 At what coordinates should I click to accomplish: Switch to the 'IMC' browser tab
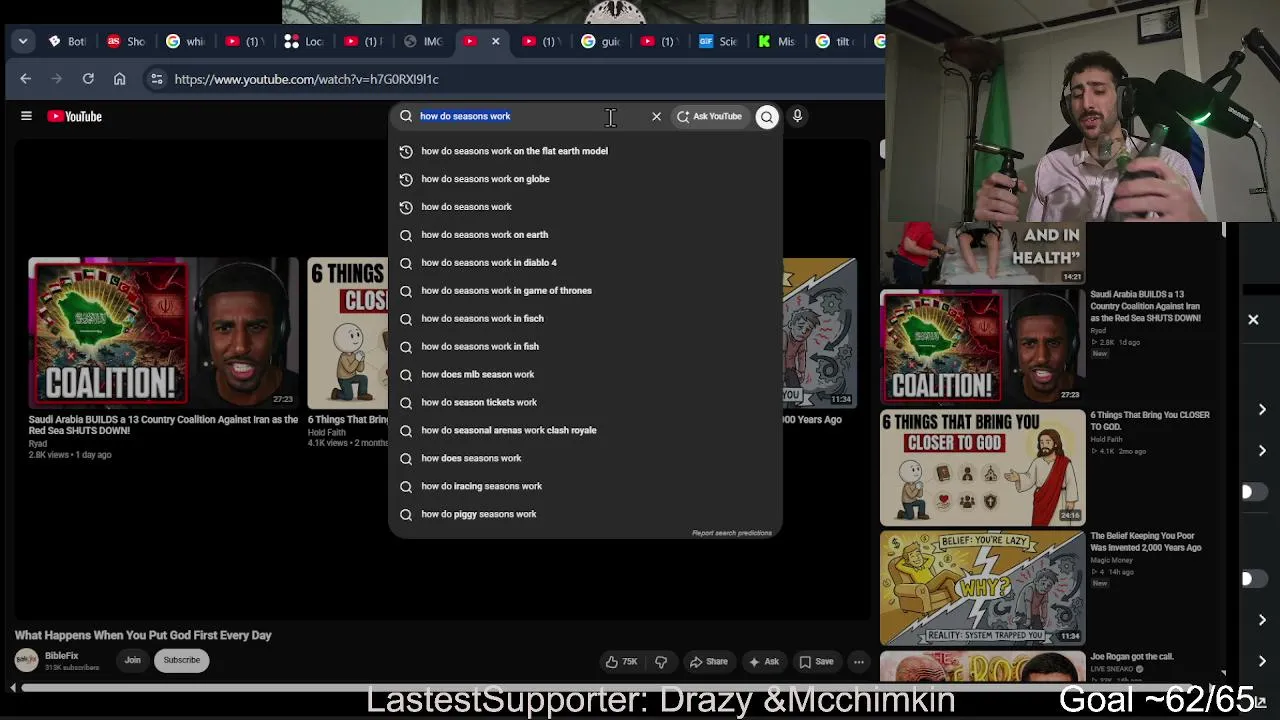point(422,41)
